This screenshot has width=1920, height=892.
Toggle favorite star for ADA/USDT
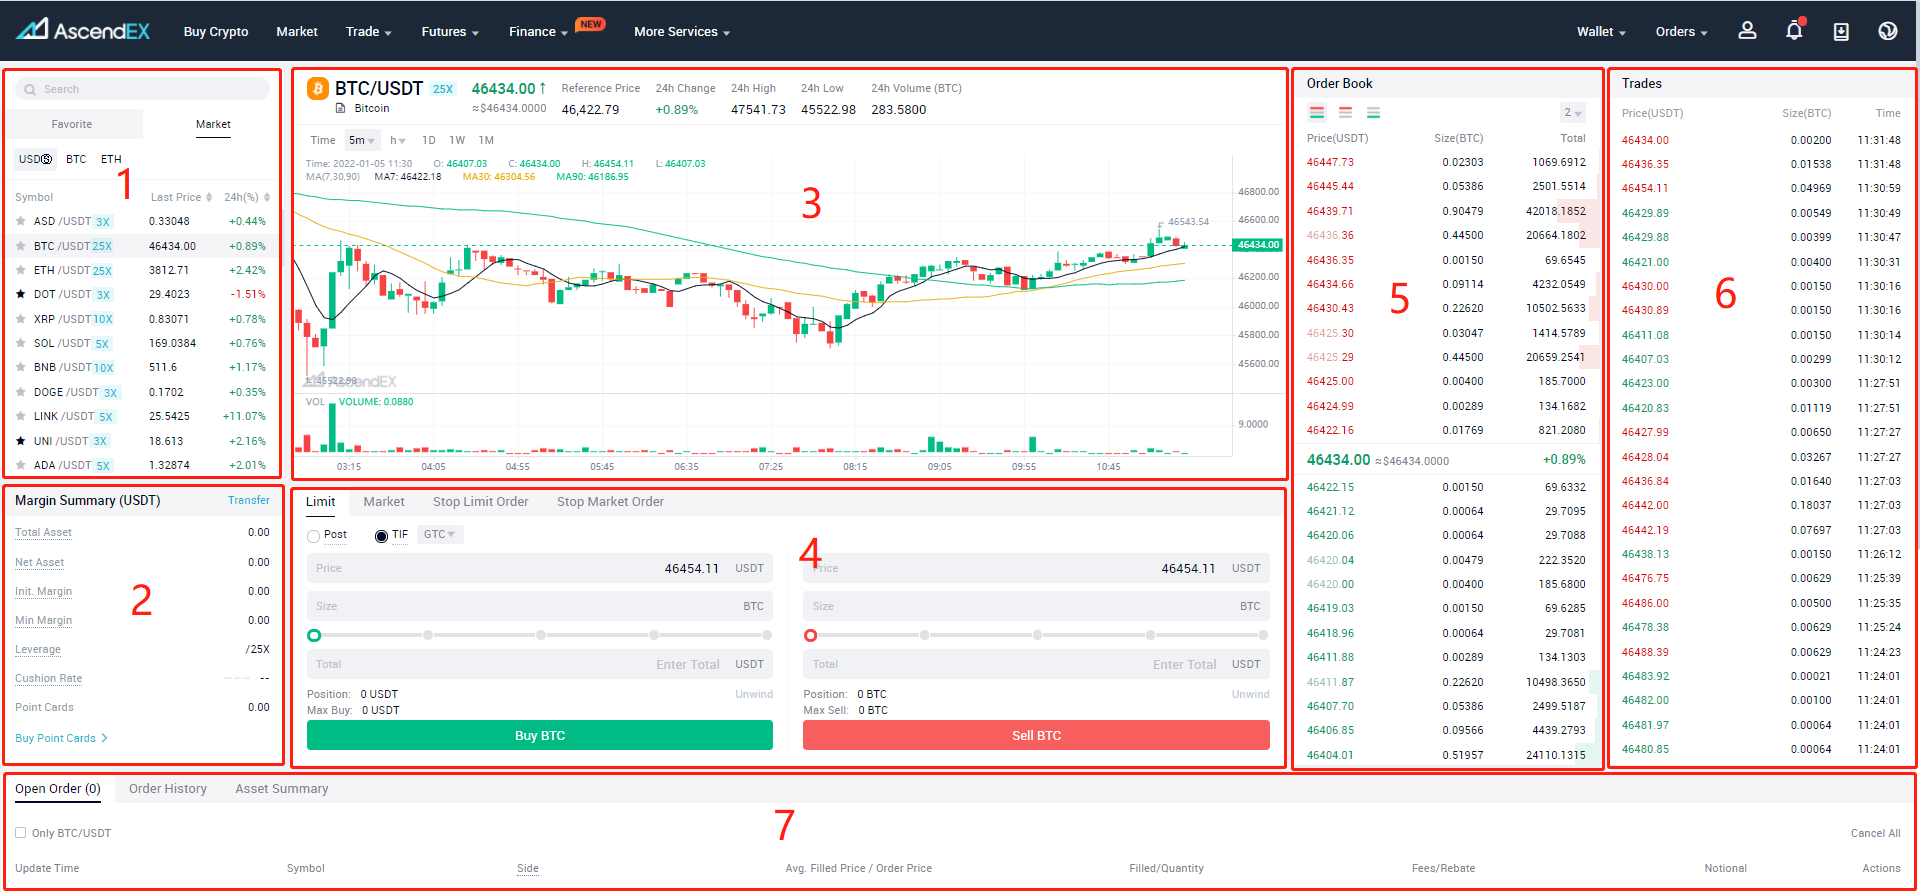click(20, 465)
